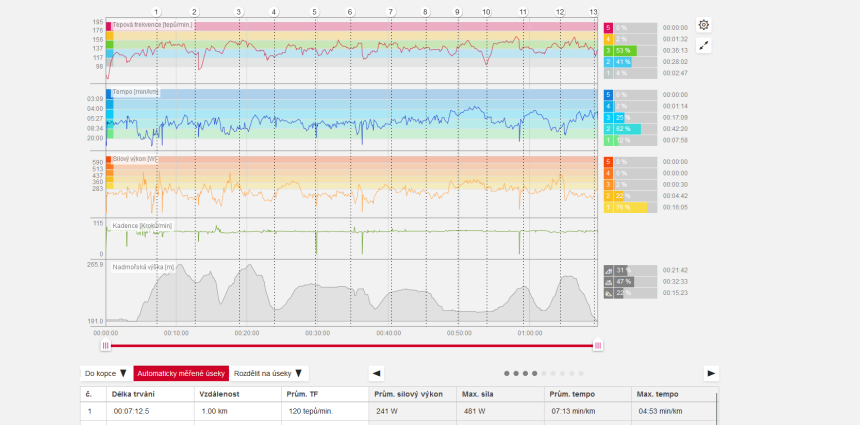860x425 pixels.
Task: Click the 00:07:12.5 duration cell
Action: (x=150, y=411)
